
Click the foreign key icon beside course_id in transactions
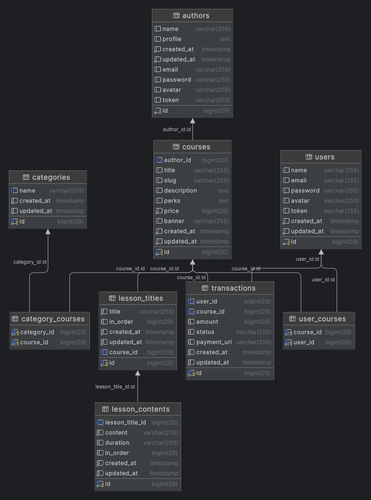[191, 312]
